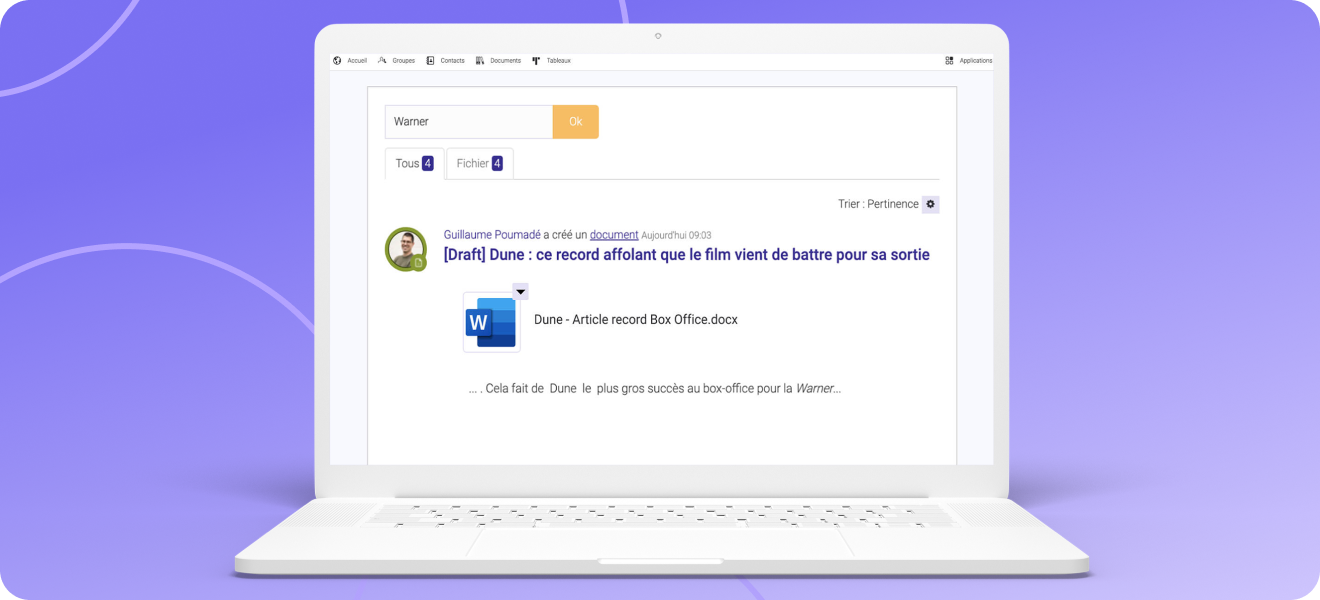Open the Applications grid icon
The image size is (1320, 600).
[x=949, y=61]
